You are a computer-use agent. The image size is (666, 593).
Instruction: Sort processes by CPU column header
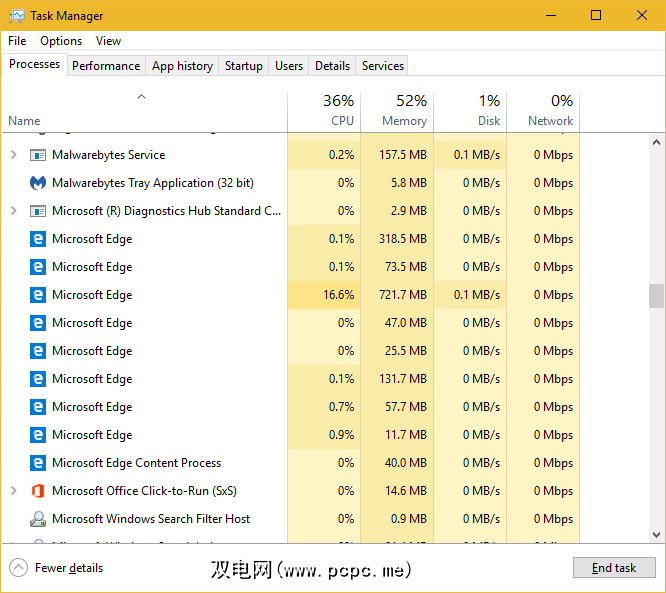tap(324, 111)
